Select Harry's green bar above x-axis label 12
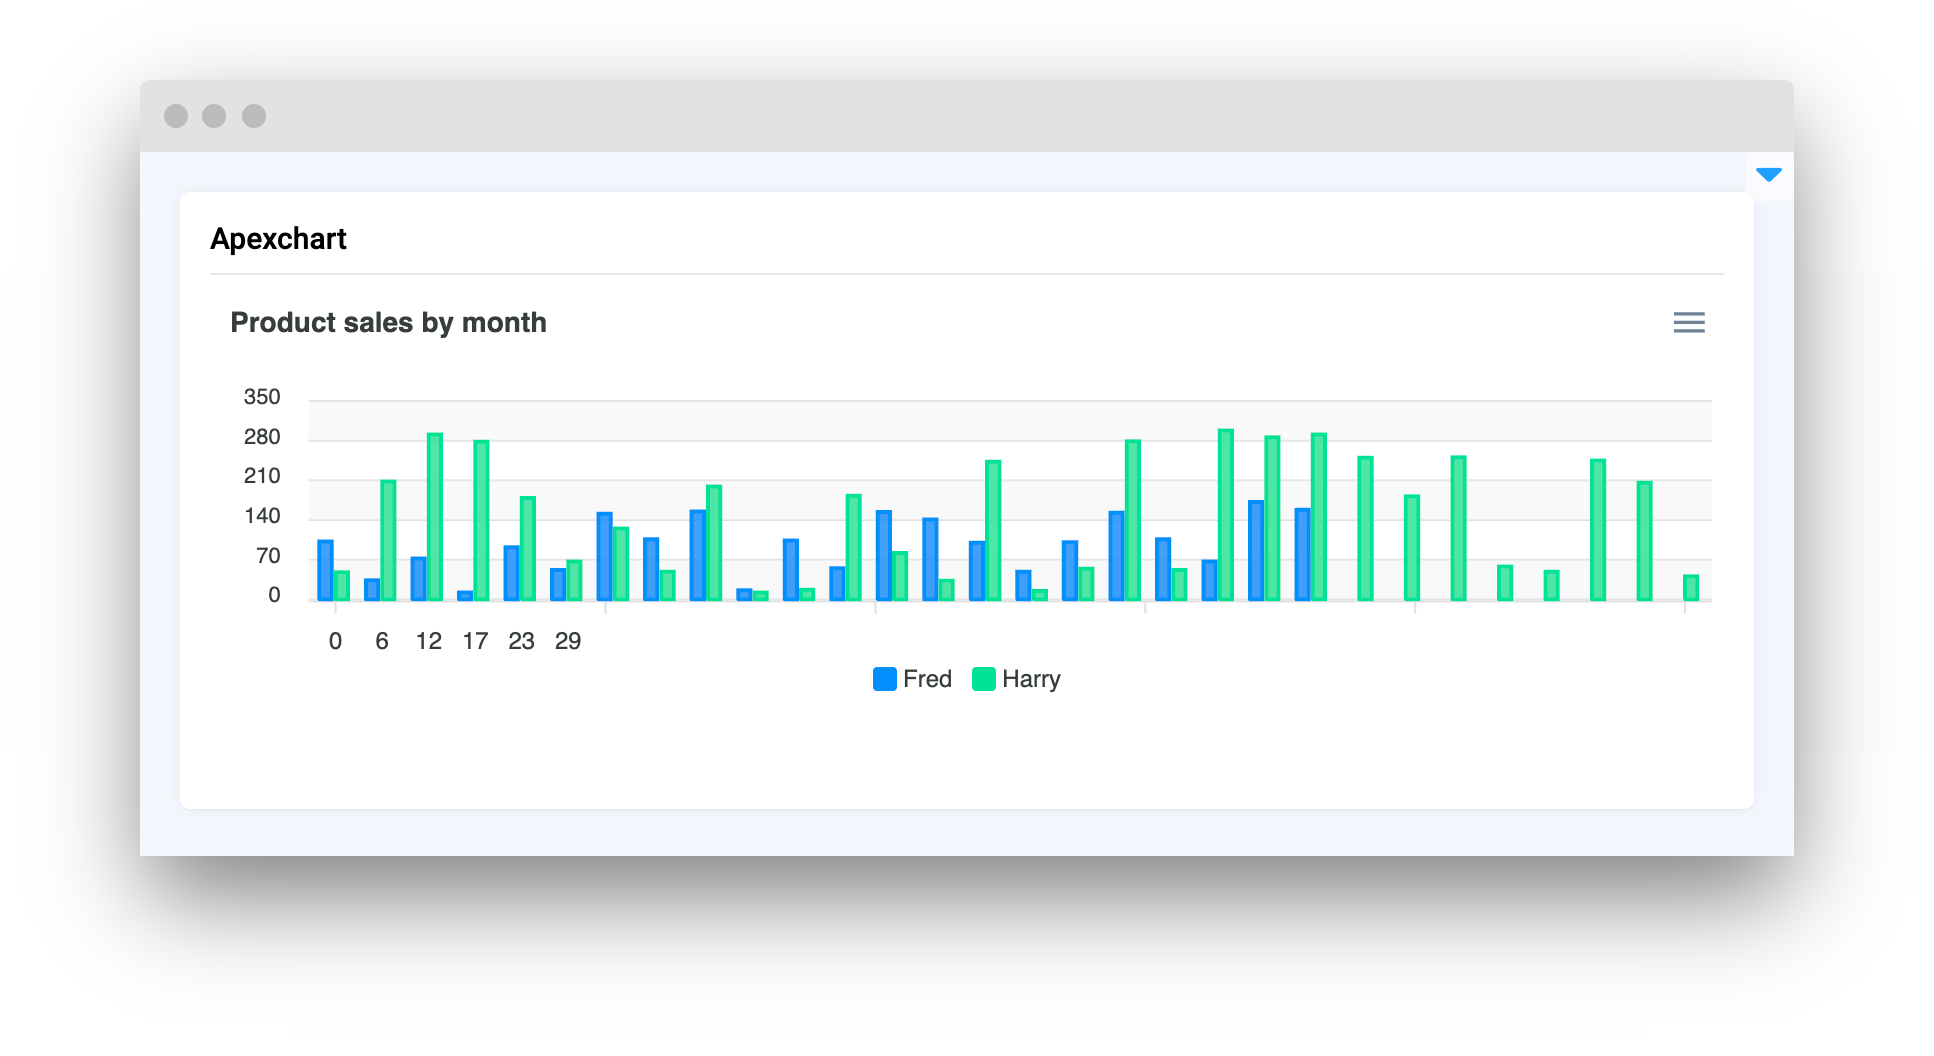The height and width of the screenshot is (1056, 1934). 435,517
